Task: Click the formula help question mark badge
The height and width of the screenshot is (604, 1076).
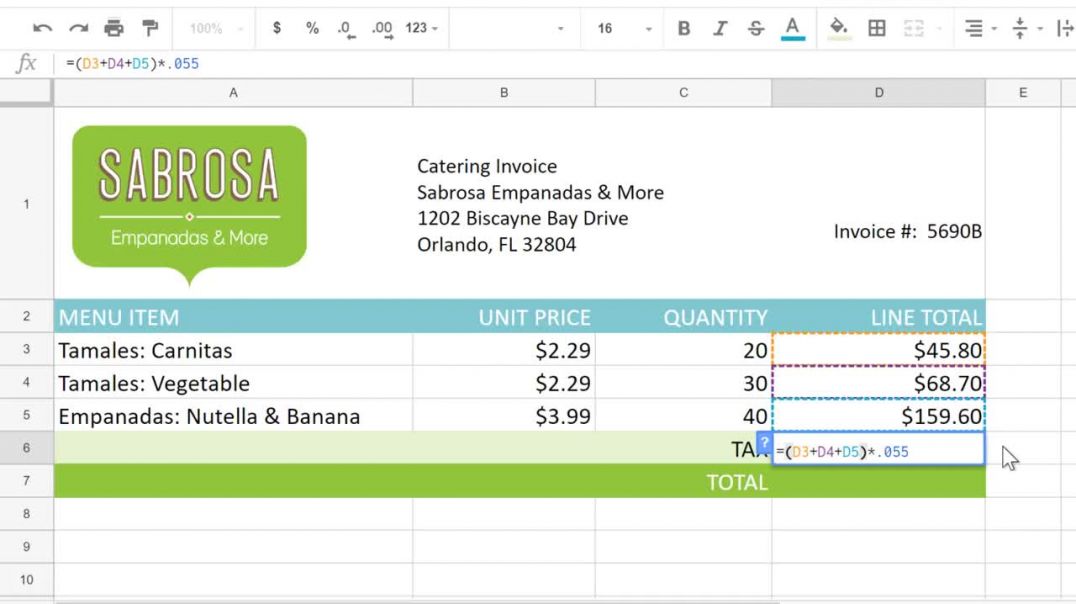Action: 764,442
